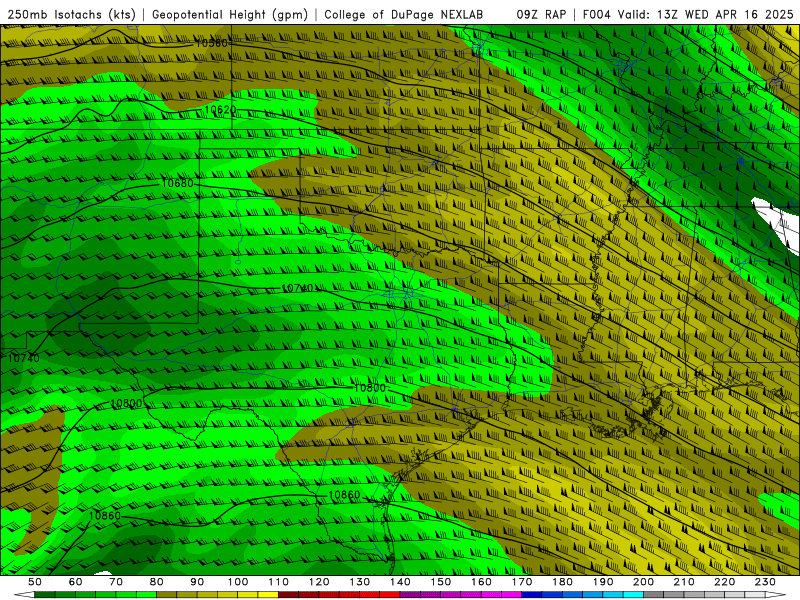Click the bright yellow colorbar swatch left of 110

click(x=268, y=595)
